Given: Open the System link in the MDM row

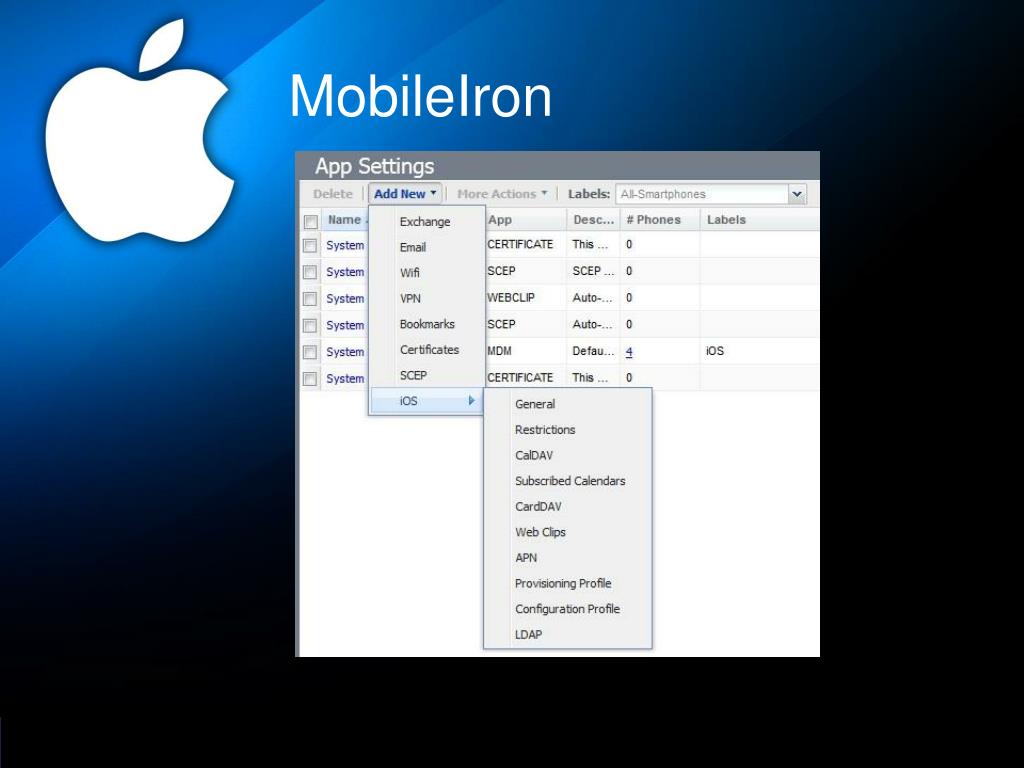Looking at the screenshot, I should [x=345, y=351].
